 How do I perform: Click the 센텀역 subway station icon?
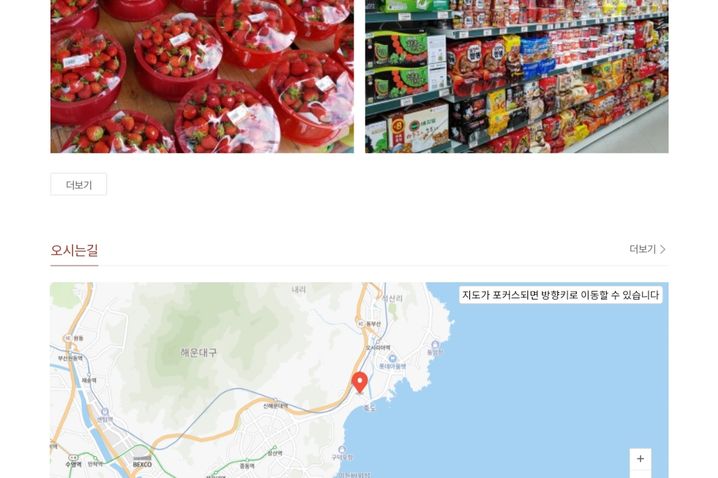click(105, 412)
